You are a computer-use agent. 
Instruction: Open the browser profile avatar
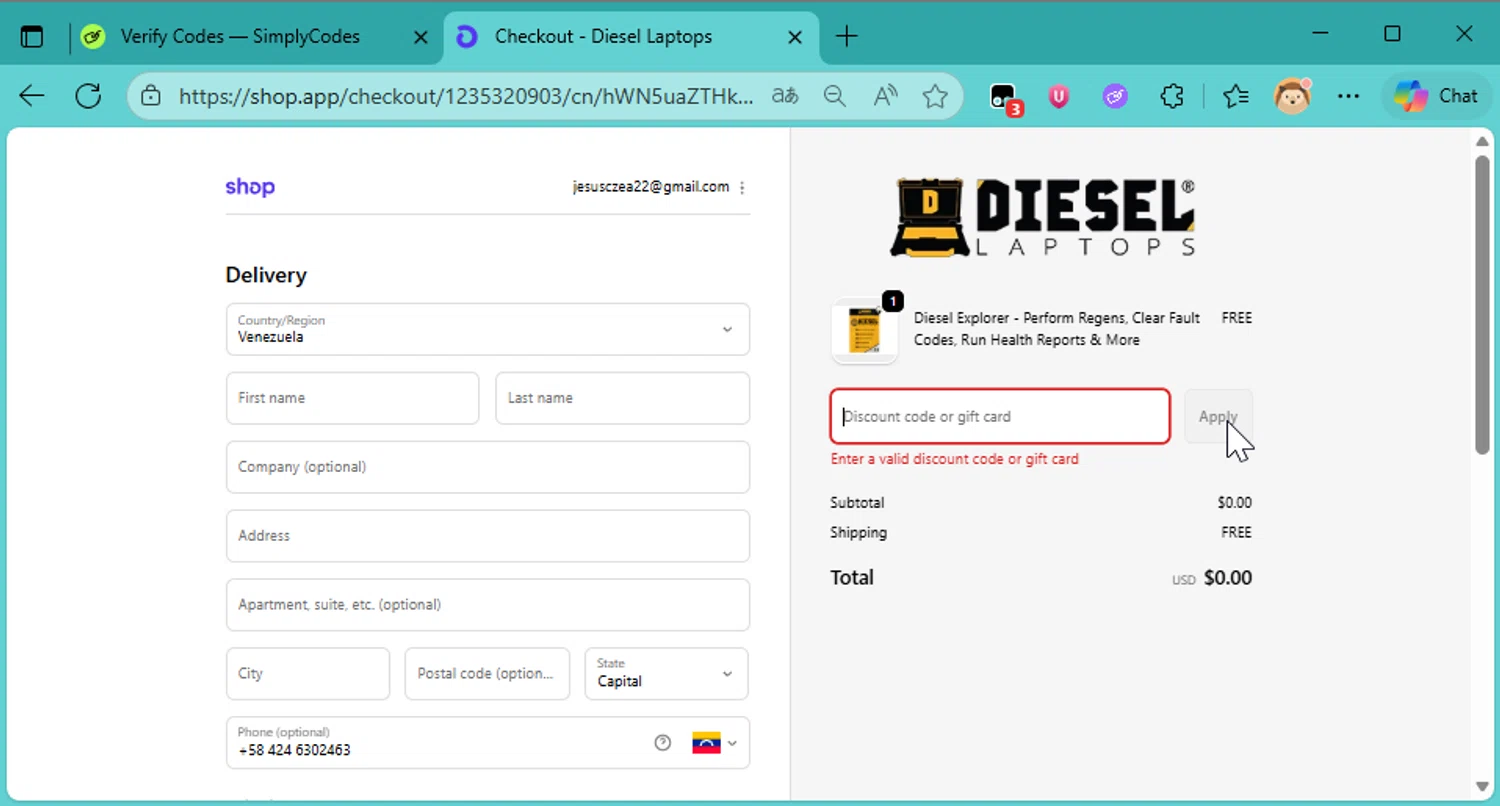click(1292, 96)
